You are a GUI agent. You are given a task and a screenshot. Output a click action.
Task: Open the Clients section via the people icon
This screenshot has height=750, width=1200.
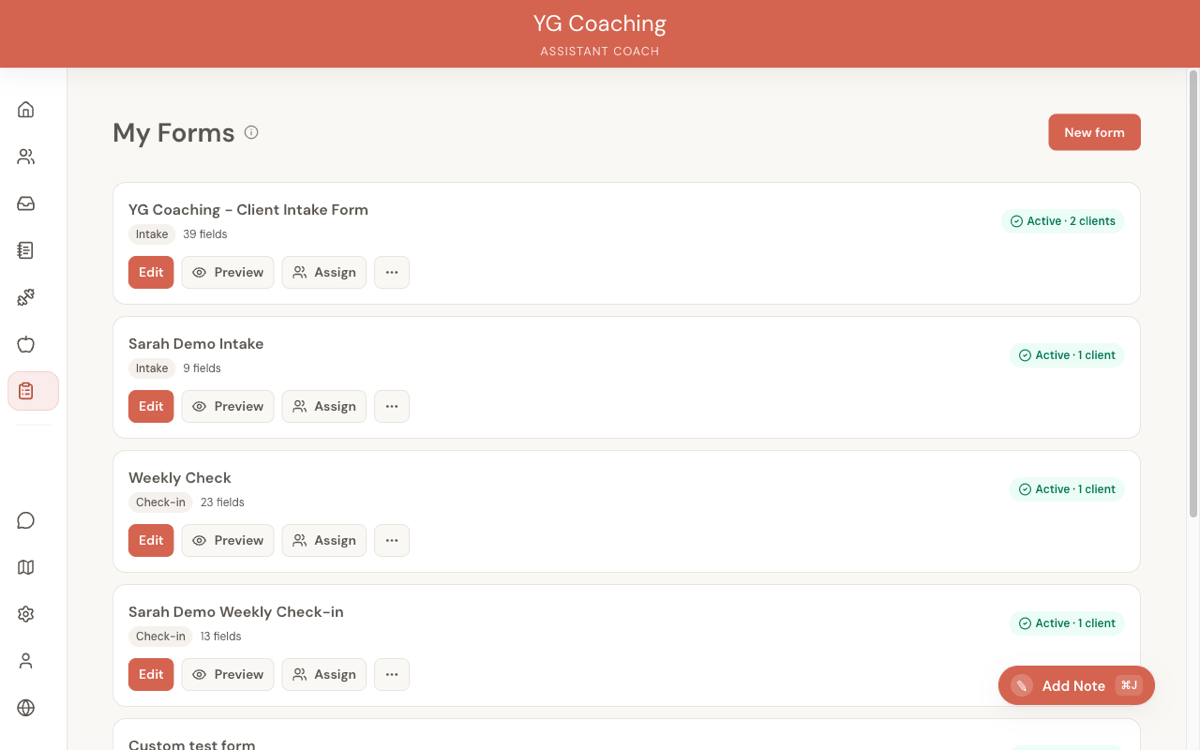click(25, 156)
